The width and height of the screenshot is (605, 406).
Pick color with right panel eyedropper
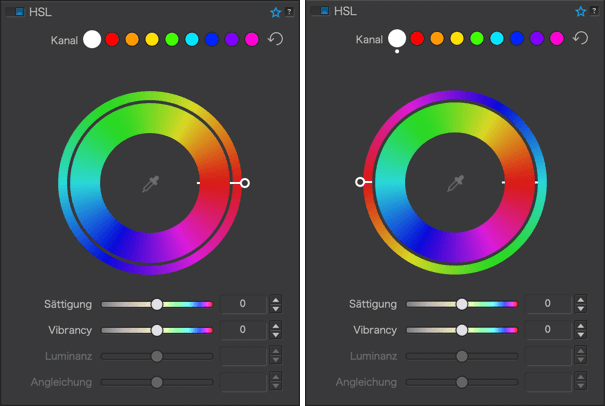(456, 183)
